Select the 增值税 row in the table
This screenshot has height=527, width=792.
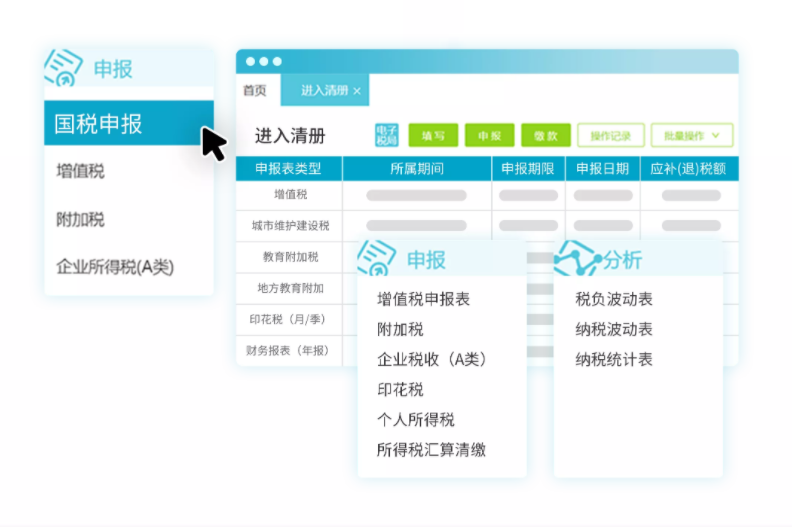click(x=487, y=195)
